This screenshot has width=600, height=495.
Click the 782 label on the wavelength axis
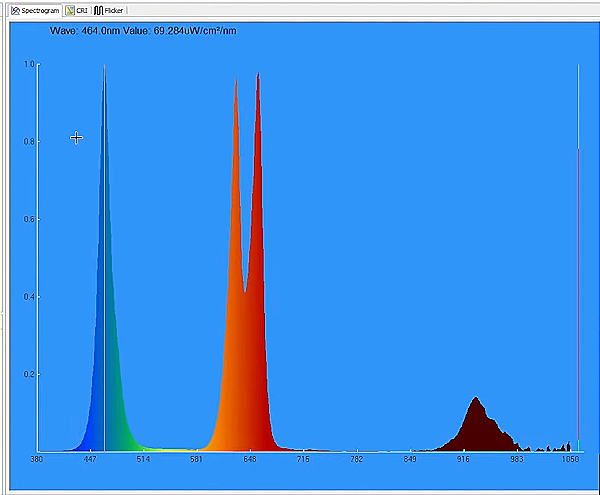tap(356, 460)
